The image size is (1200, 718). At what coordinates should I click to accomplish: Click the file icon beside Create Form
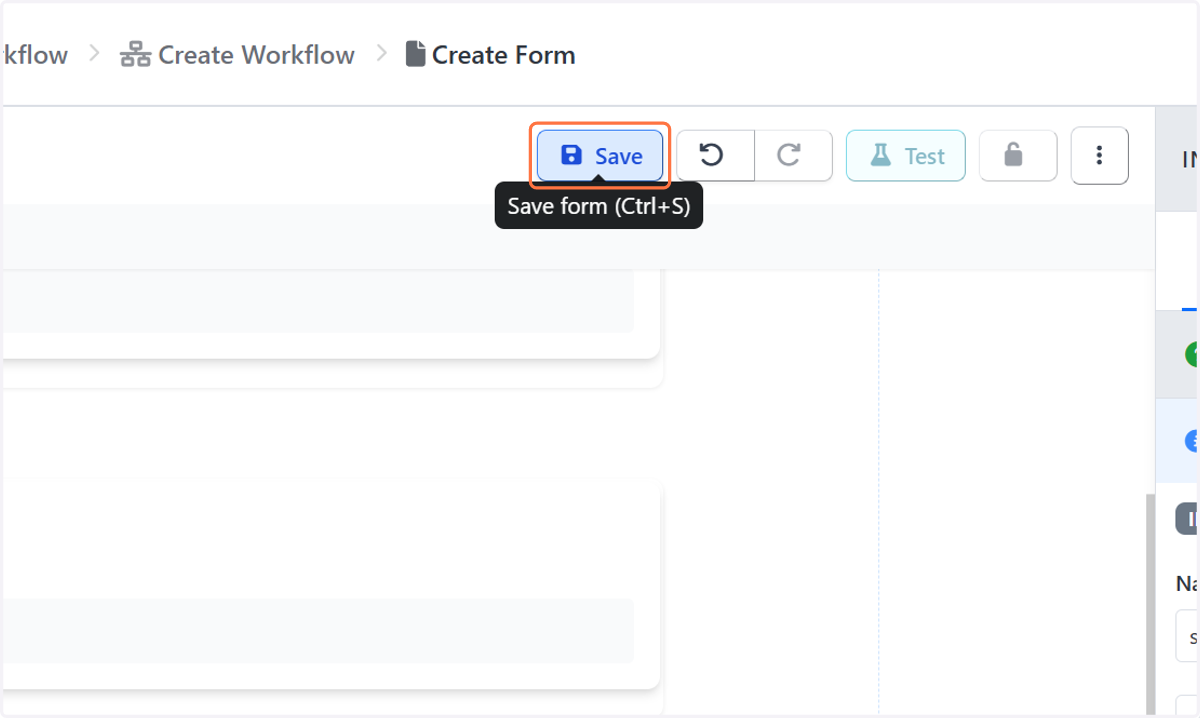click(415, 54)
